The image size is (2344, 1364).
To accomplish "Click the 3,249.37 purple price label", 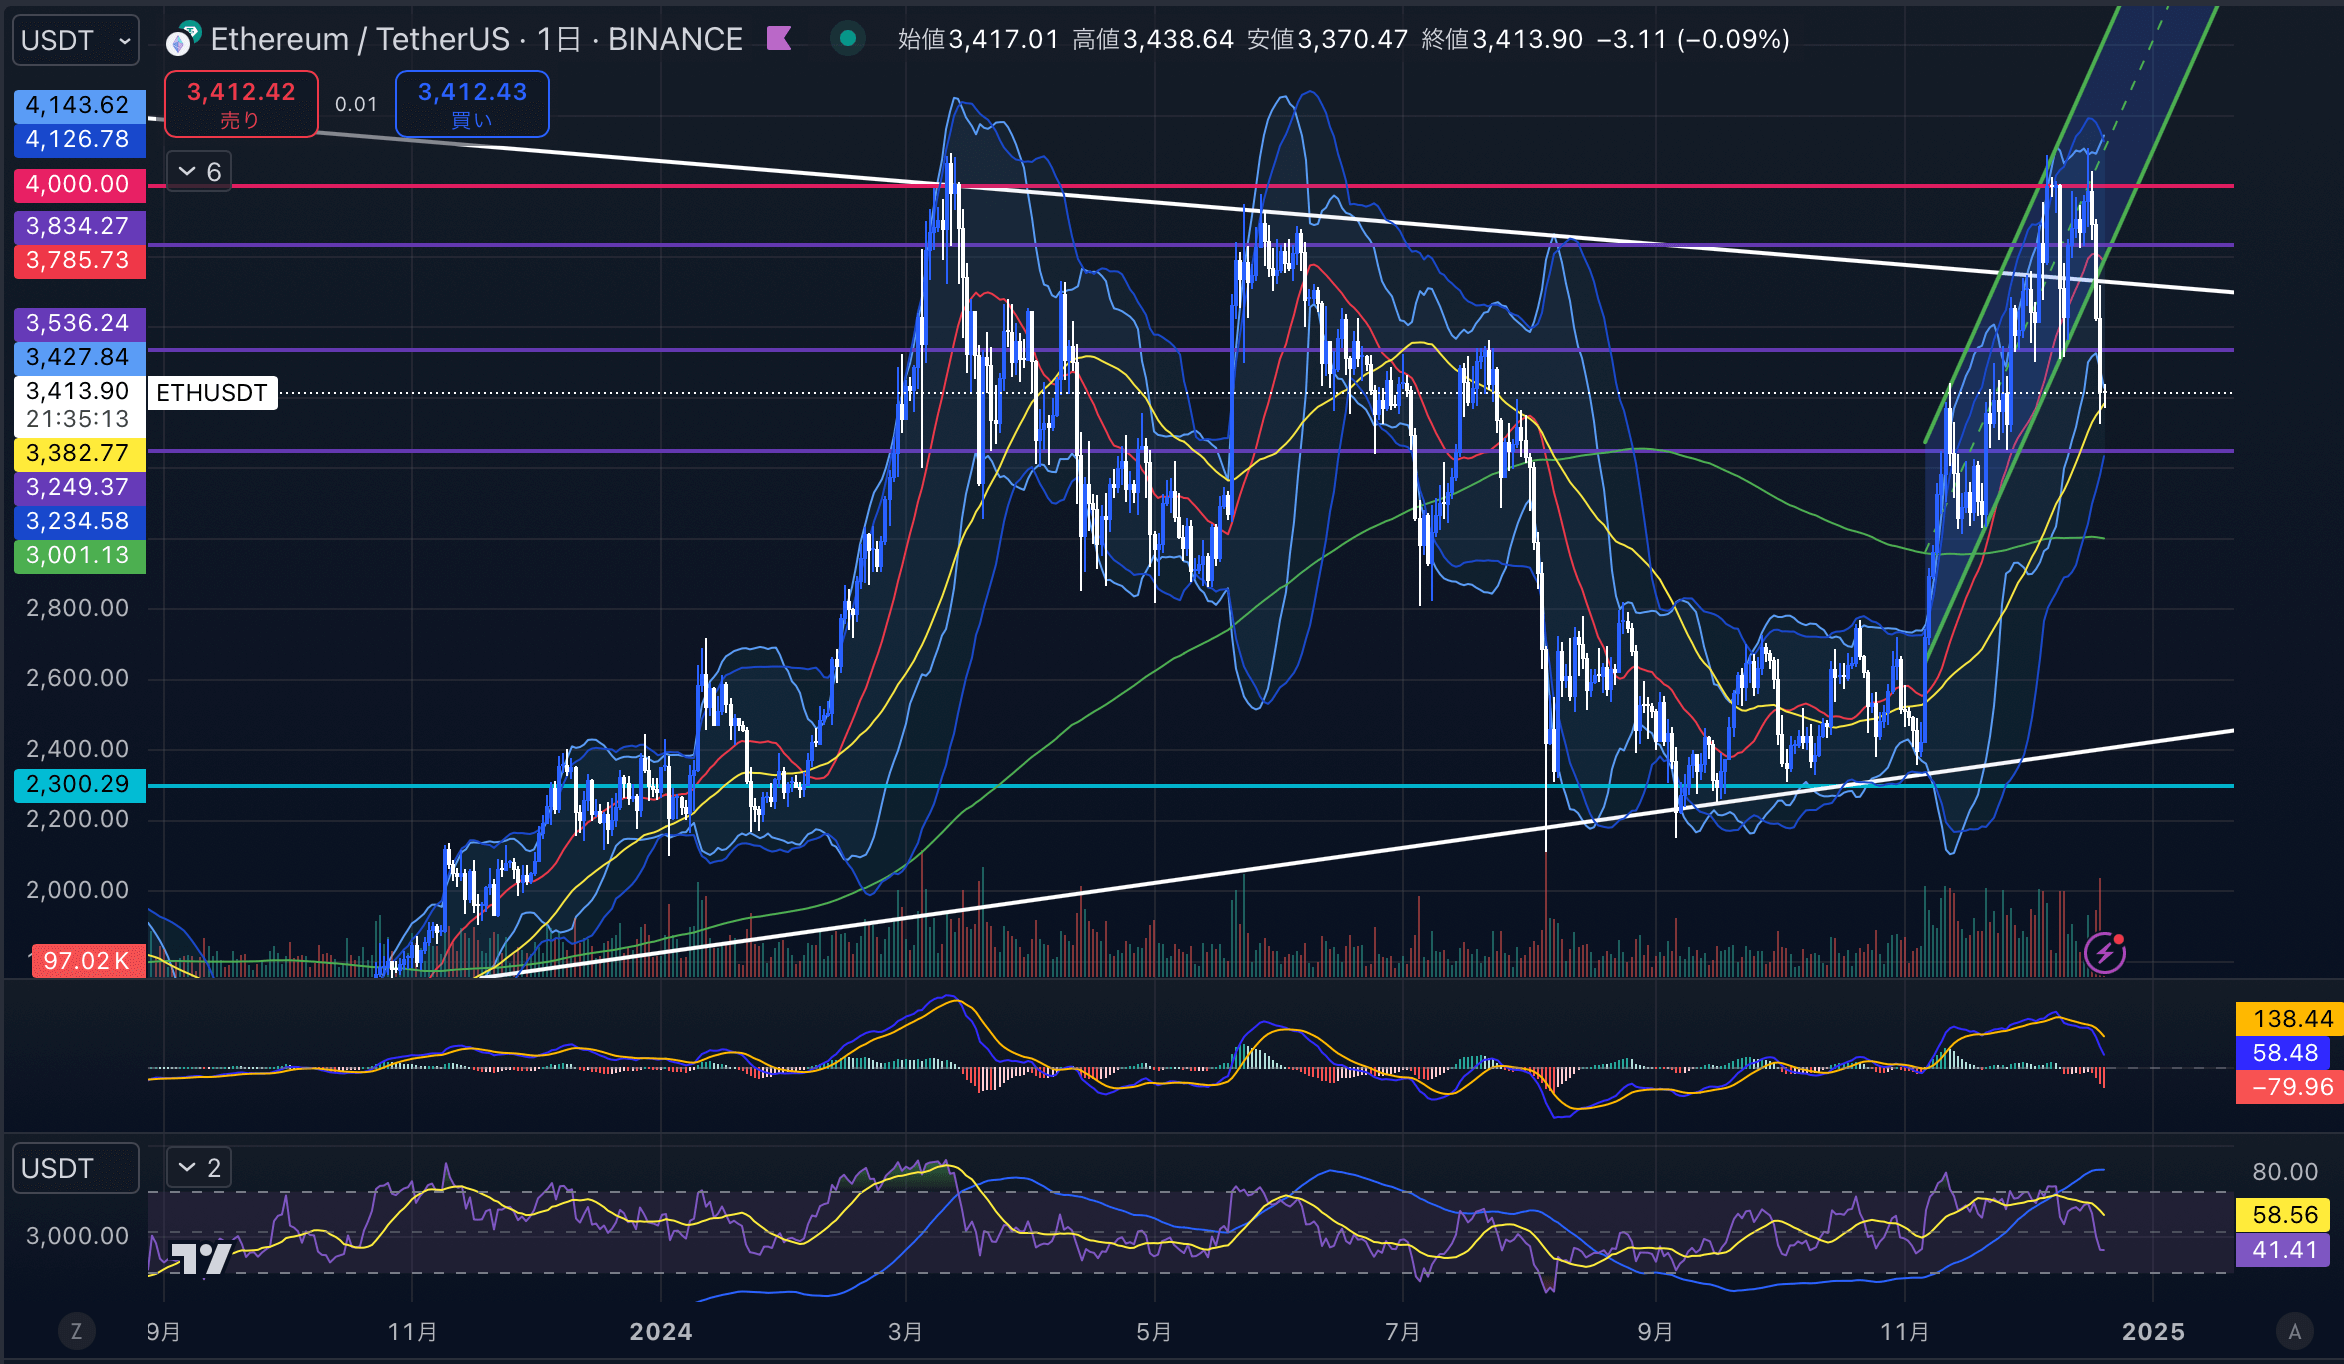I will click(x=79, y=487).
